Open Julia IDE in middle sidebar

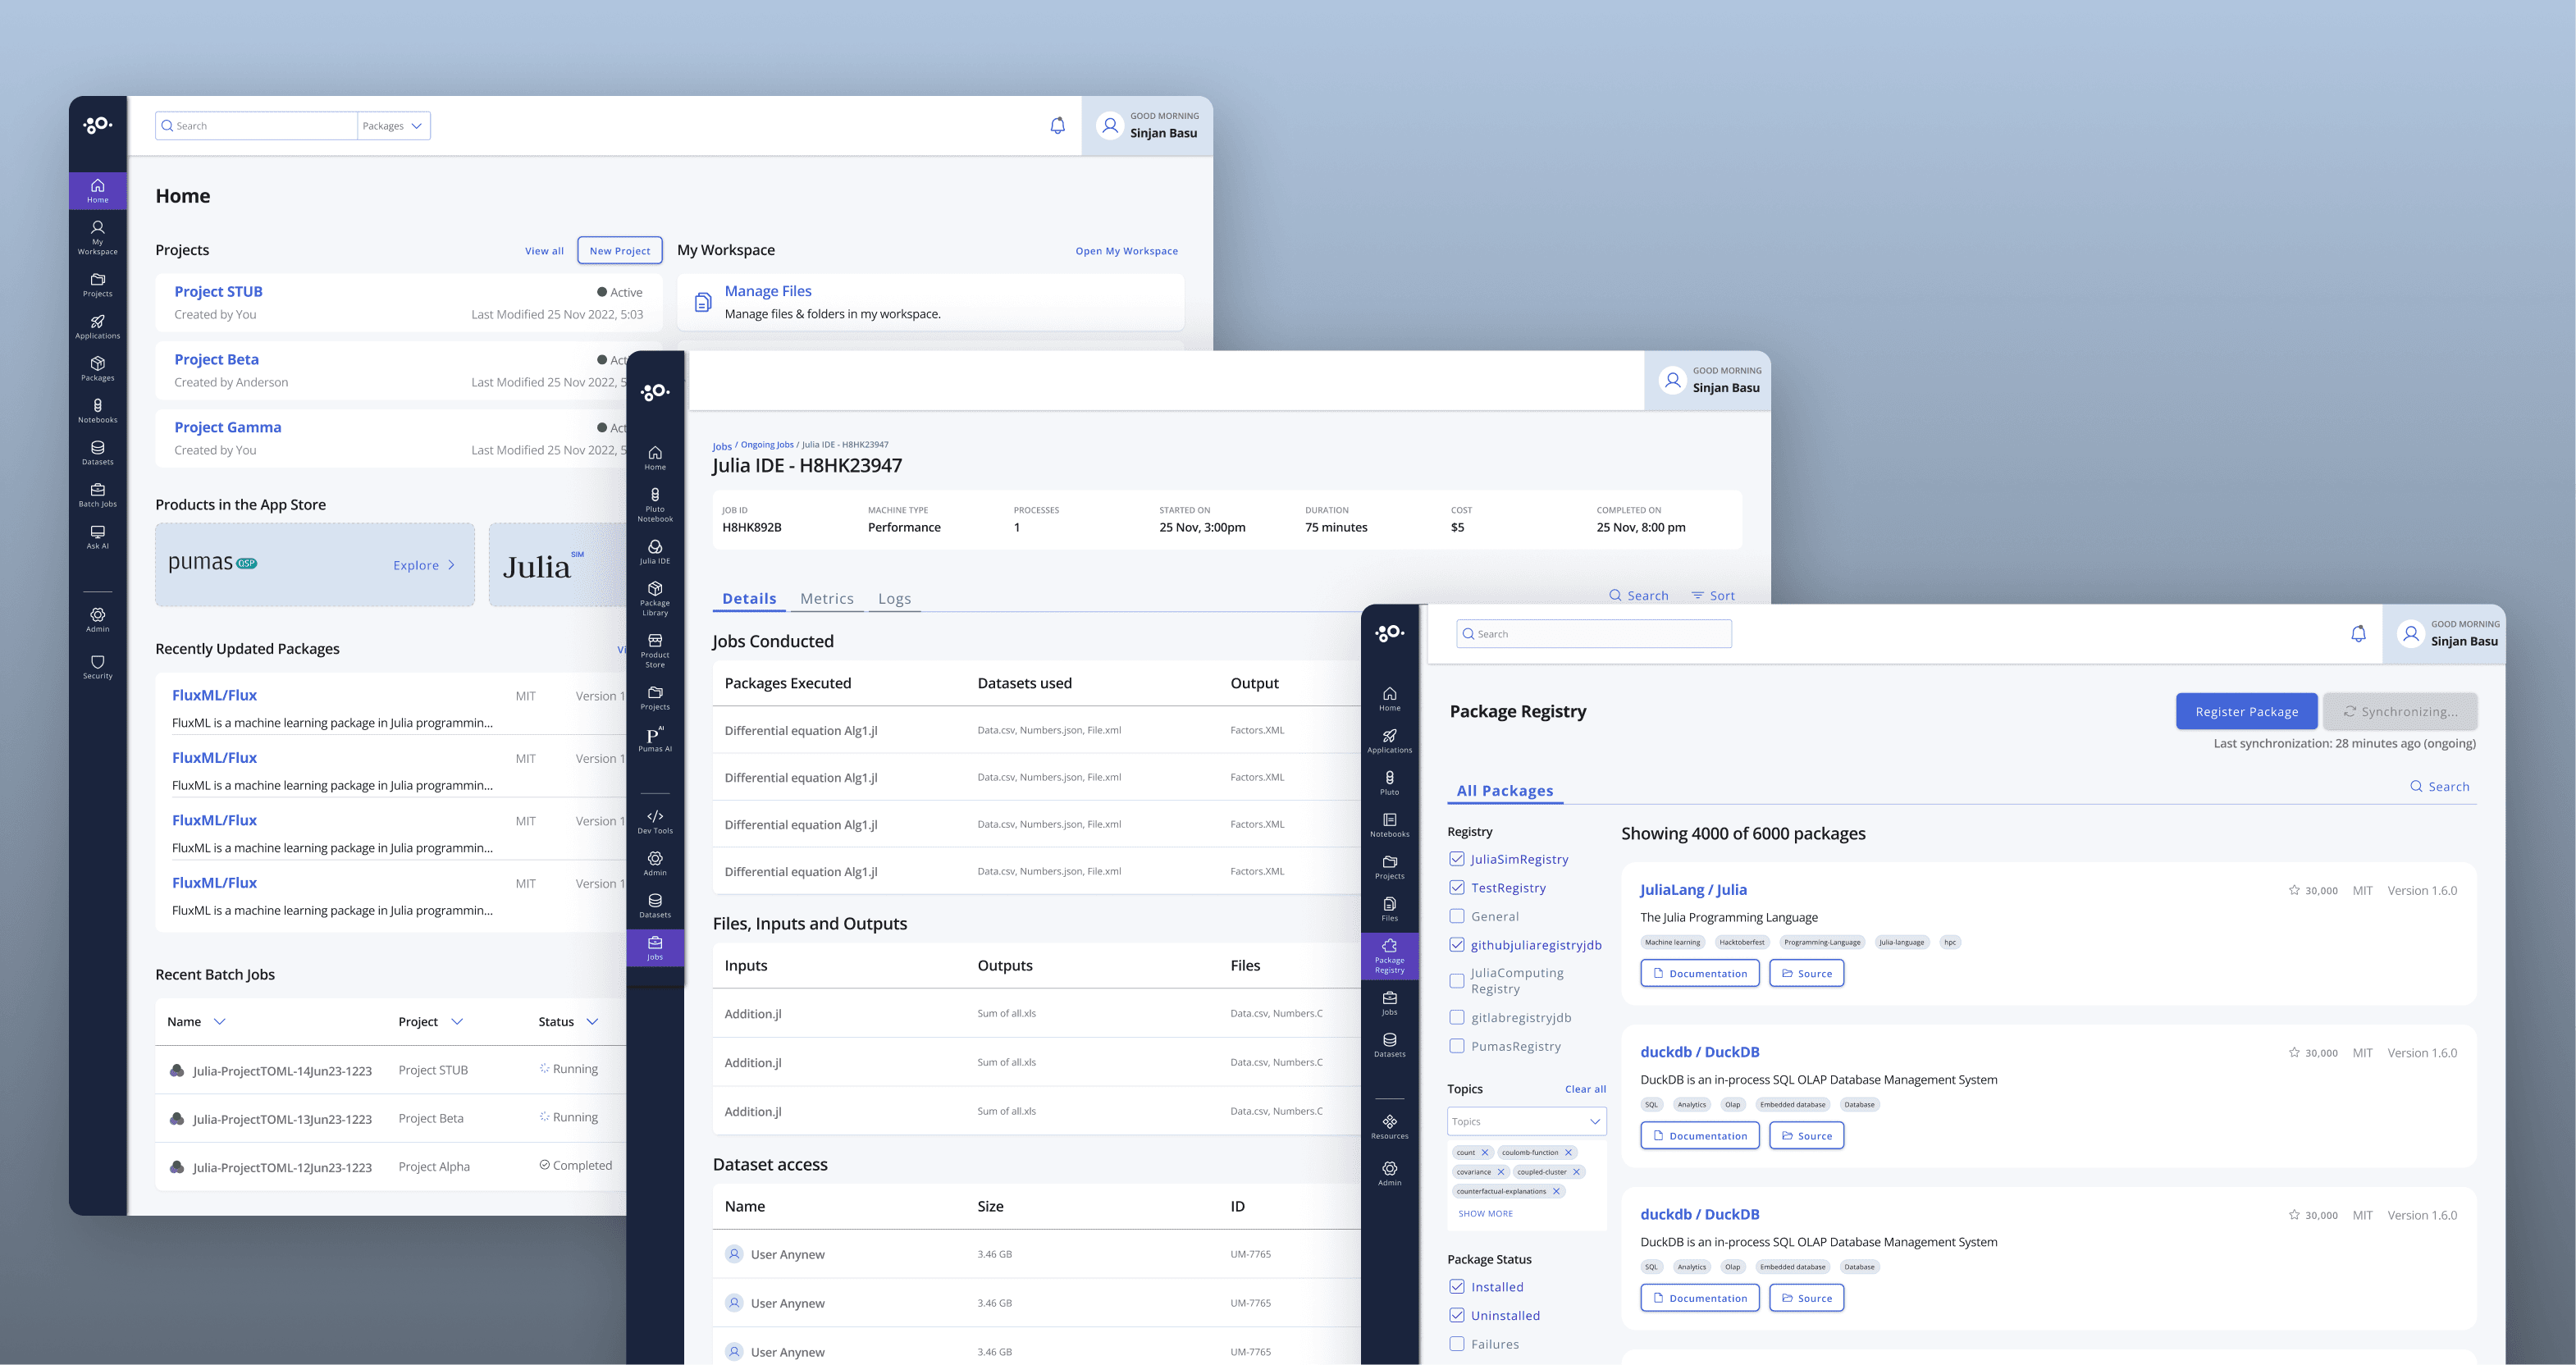pos(655,551)
